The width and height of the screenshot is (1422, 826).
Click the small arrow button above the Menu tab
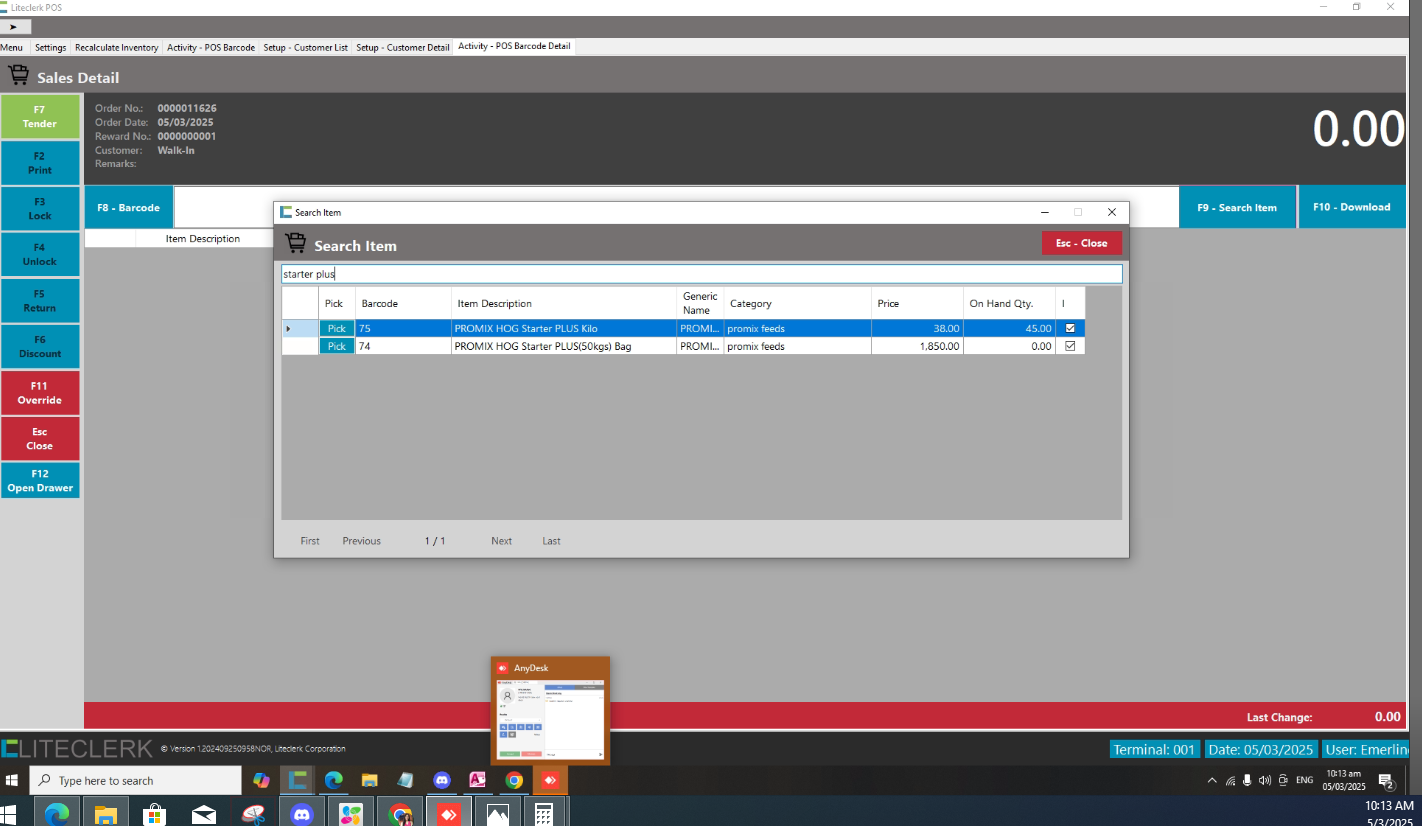click(13, 27)
